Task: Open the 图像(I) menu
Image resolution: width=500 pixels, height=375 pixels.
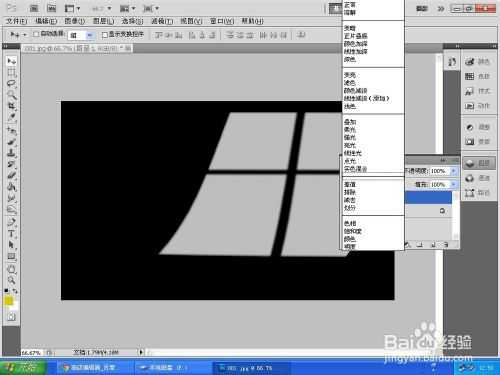Action: [x=74, y=21]
